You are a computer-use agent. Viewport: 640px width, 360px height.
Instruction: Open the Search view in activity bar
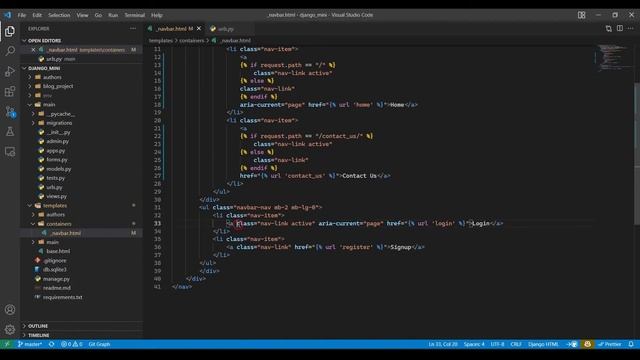(10, 51)
